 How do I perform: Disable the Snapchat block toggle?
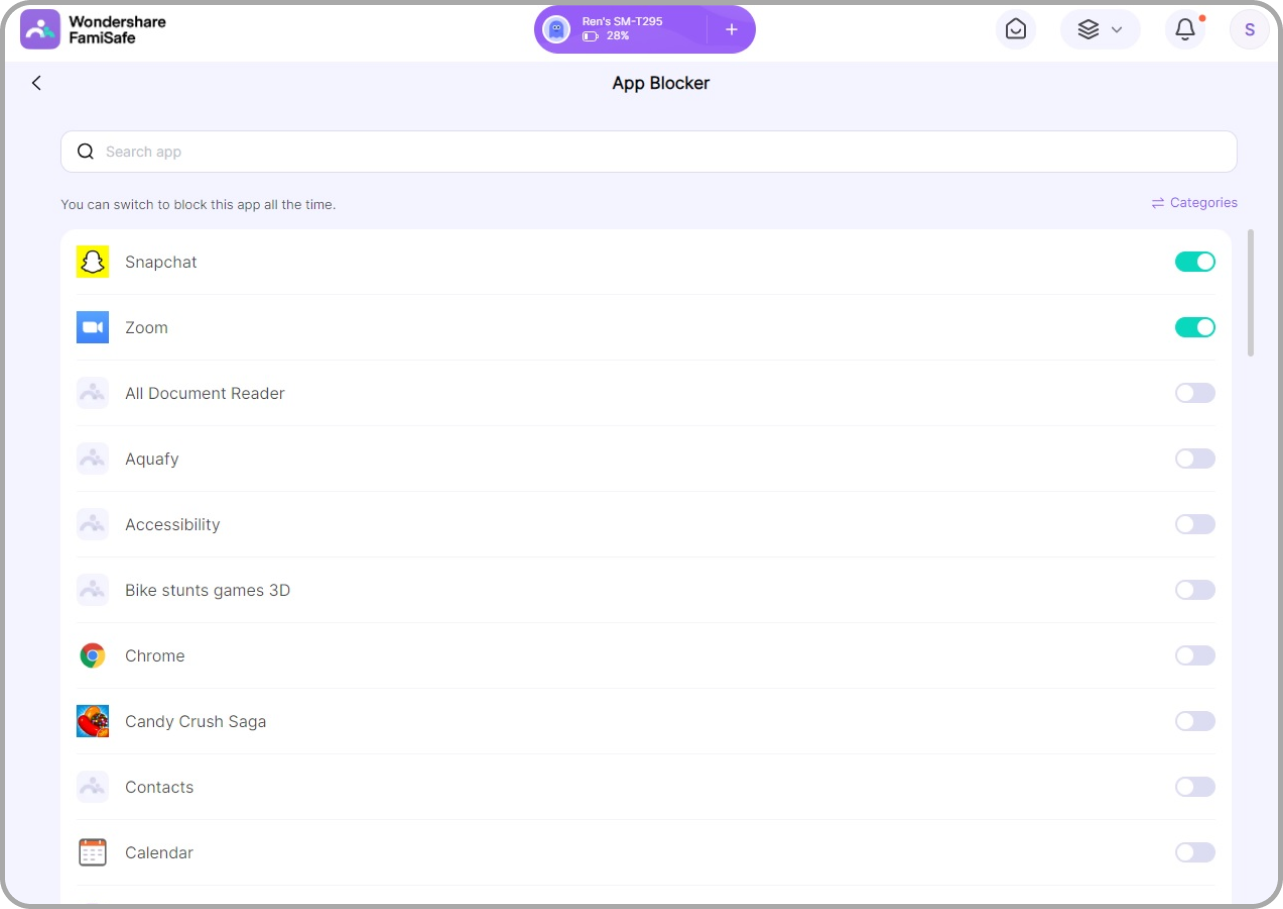pos(1195,262)
